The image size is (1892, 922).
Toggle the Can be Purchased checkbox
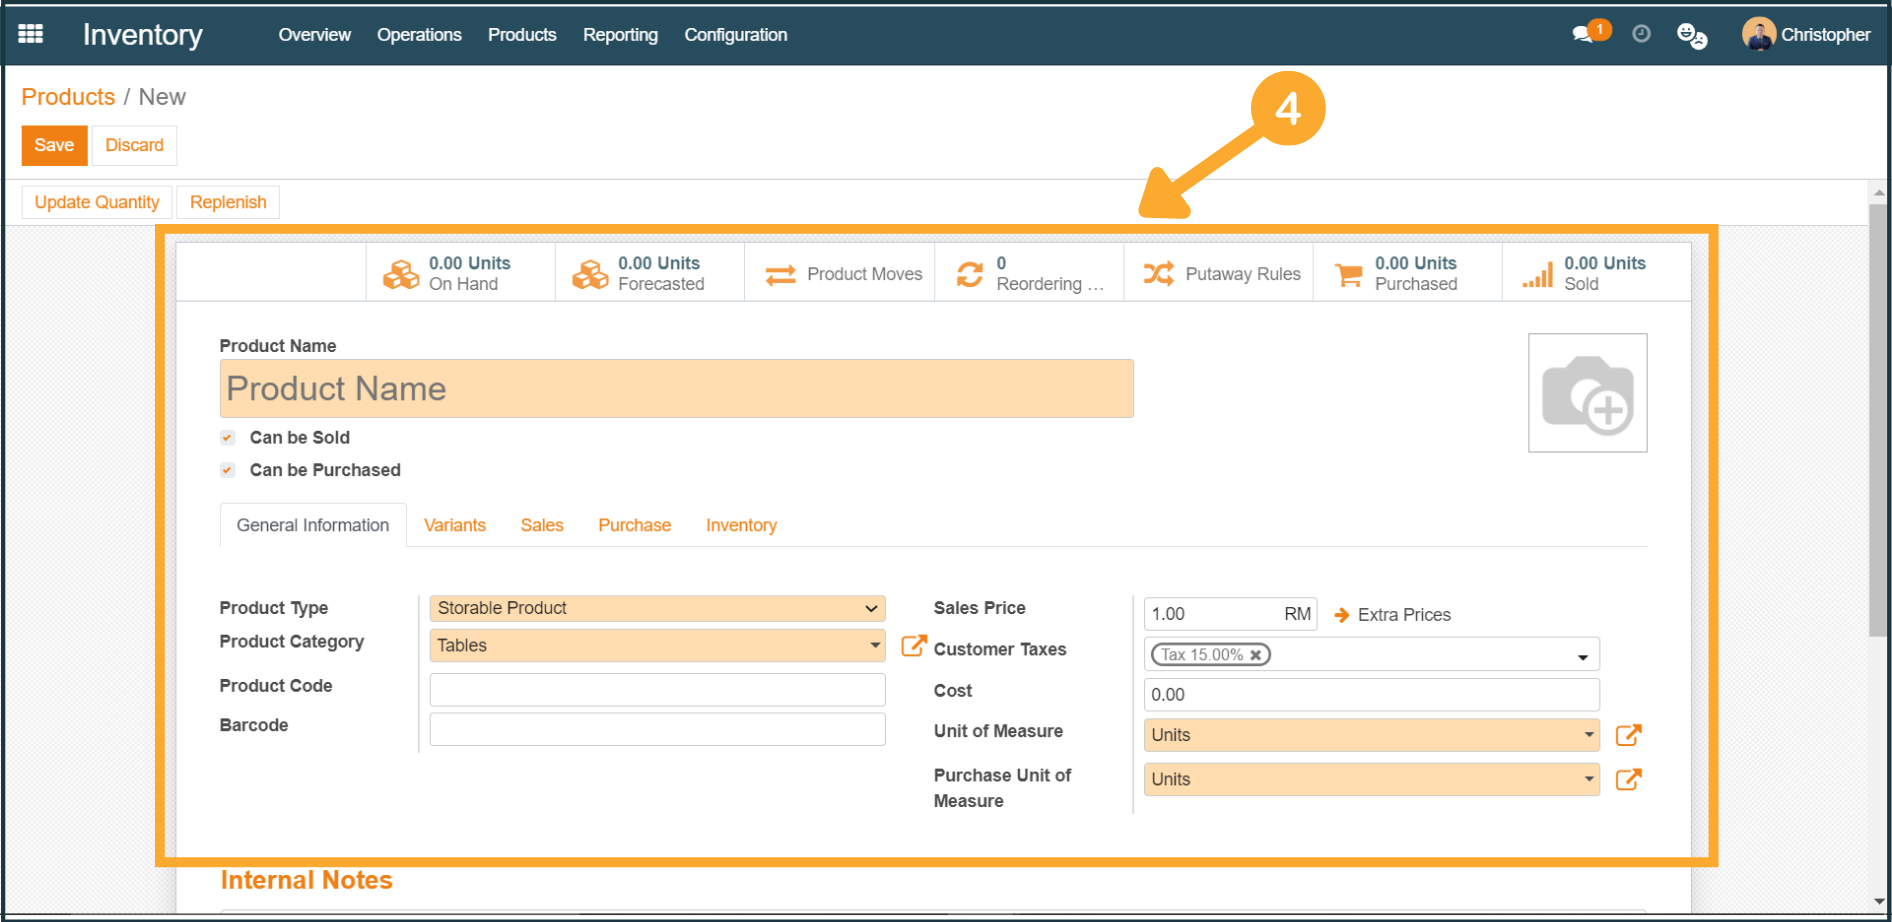pyautogui.click(x=228, y=470)
